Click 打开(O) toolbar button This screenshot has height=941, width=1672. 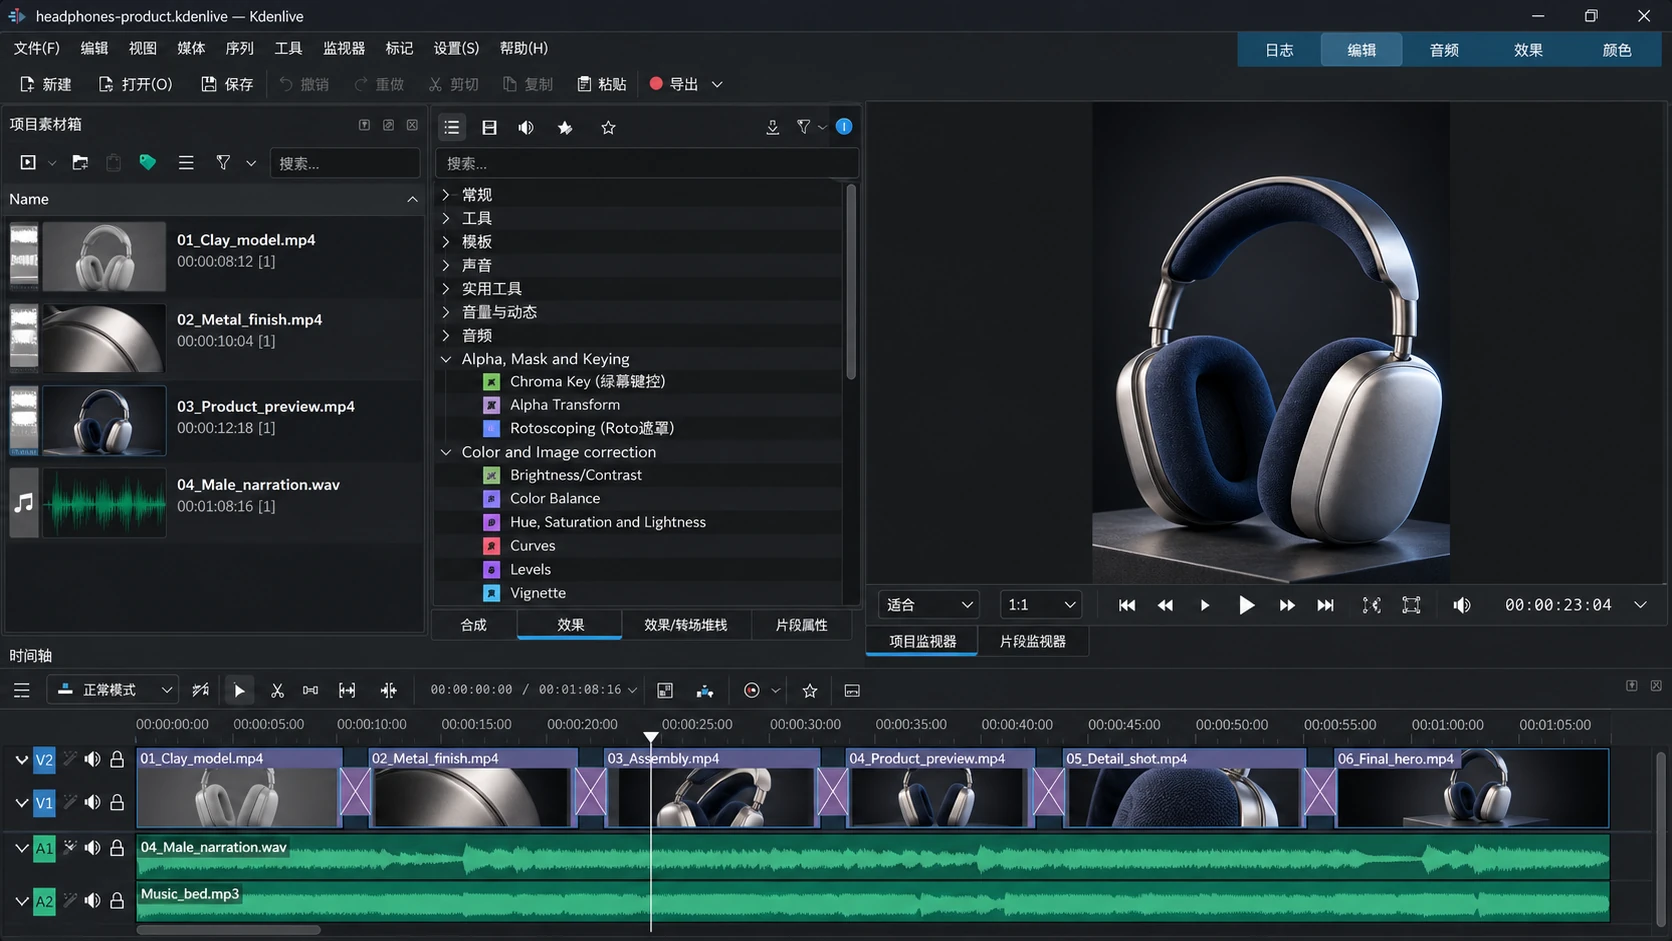tap(135, 84)
